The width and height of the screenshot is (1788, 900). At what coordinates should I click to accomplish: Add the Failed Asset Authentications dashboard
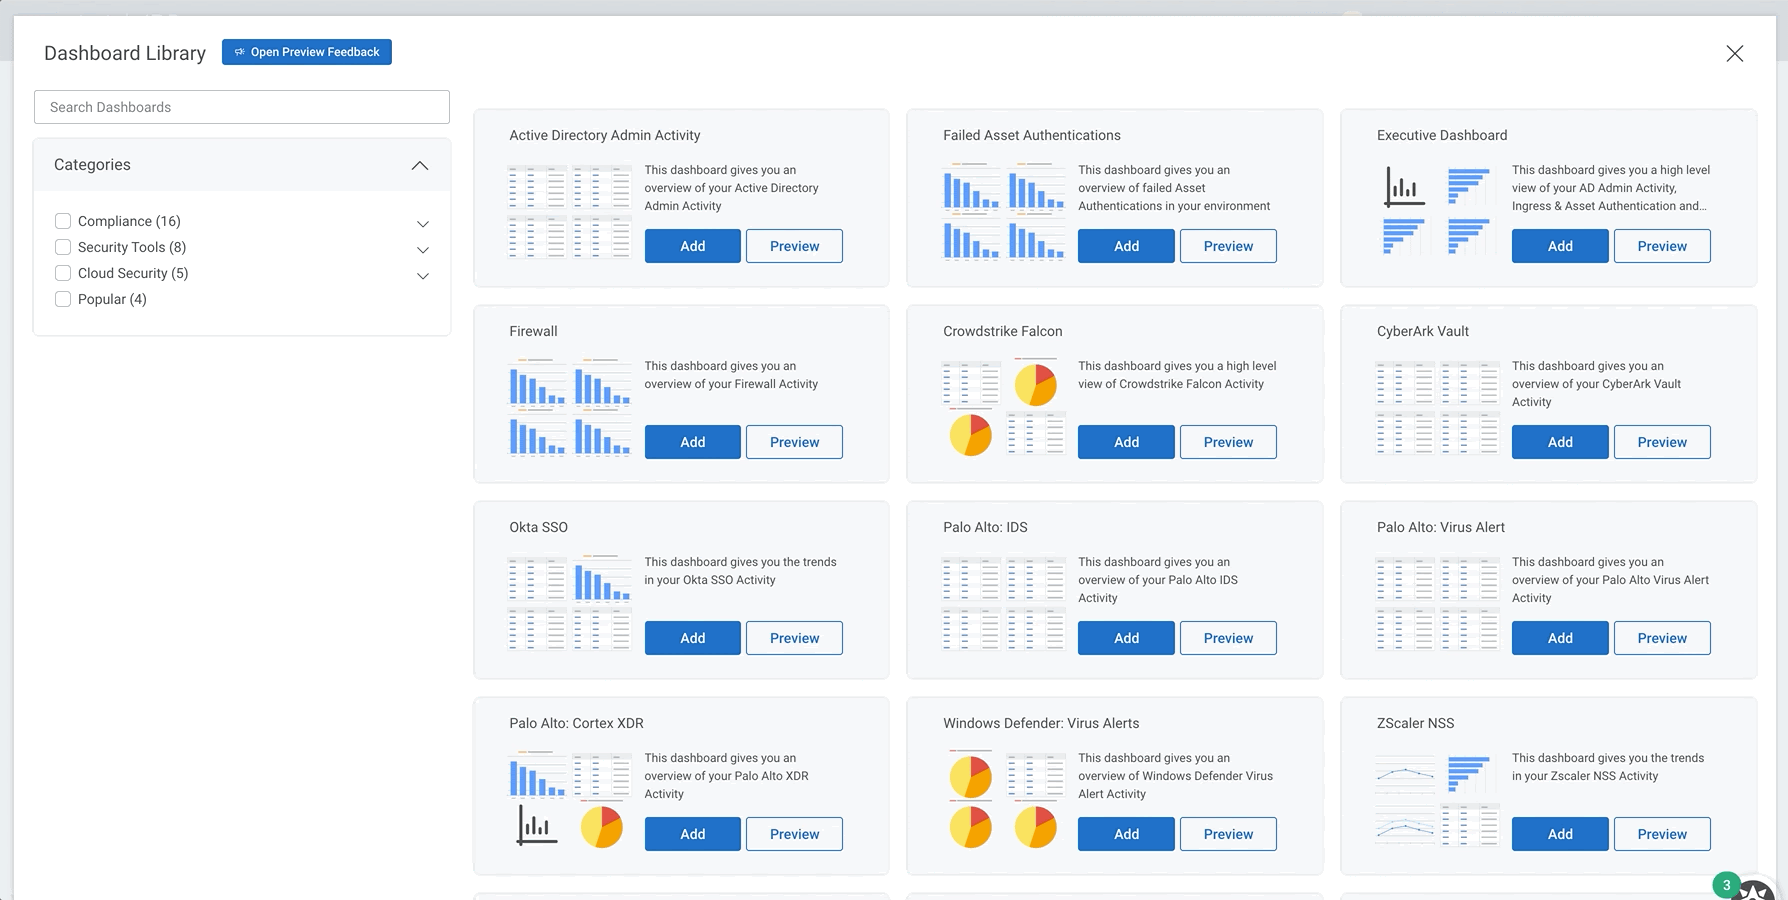click(1126, 246)
